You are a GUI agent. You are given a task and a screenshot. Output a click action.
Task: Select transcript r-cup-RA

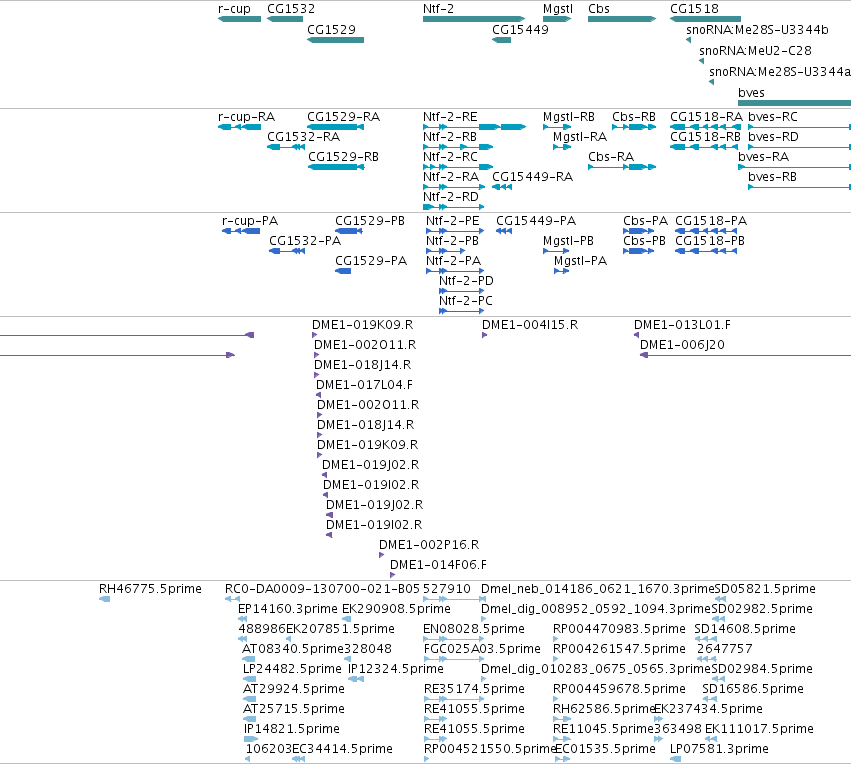coord(239,127)
